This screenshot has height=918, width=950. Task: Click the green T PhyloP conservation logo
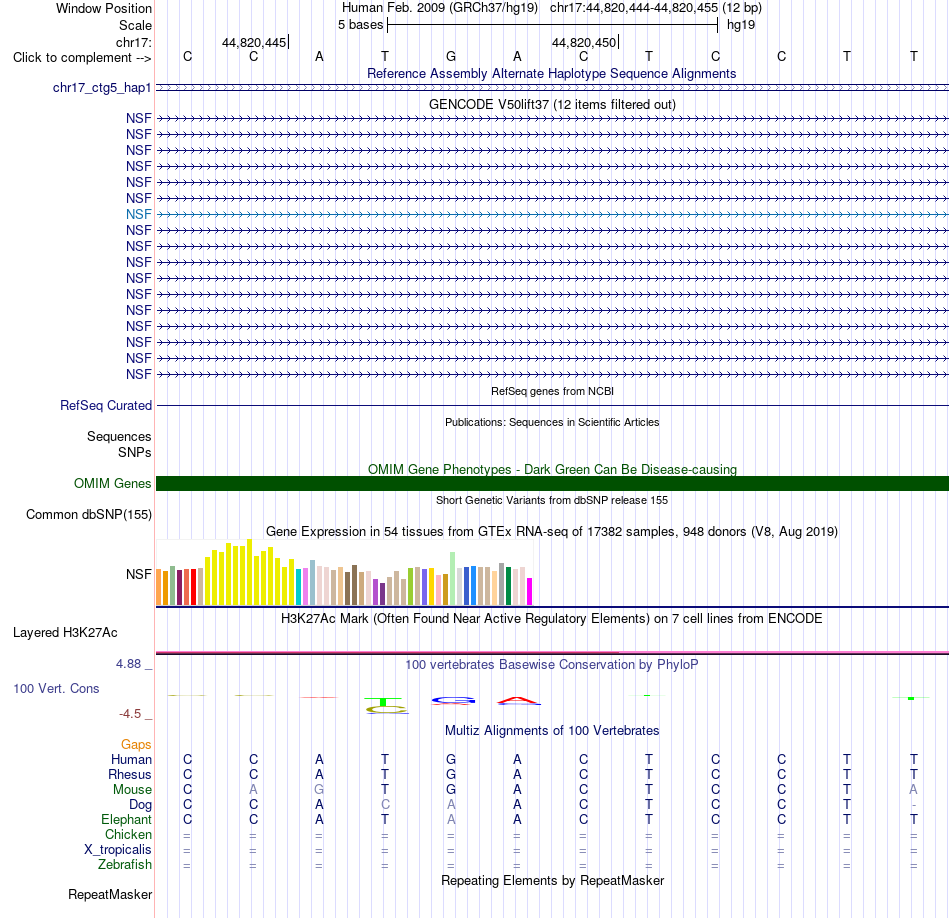coord(385,702)
